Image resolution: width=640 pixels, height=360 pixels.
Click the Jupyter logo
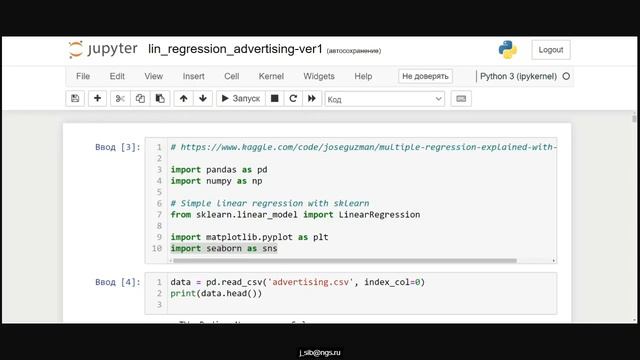point(103,49)
